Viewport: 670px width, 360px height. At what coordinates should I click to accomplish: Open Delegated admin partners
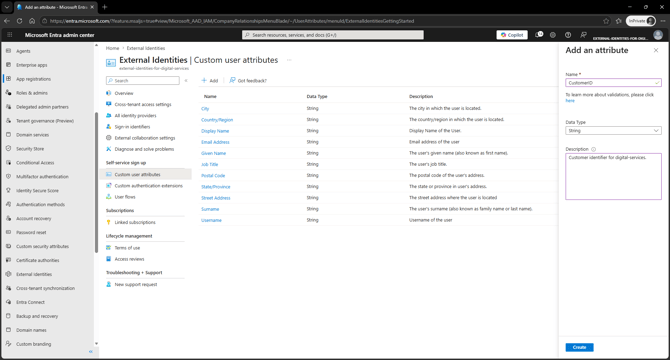click(42, 107)
